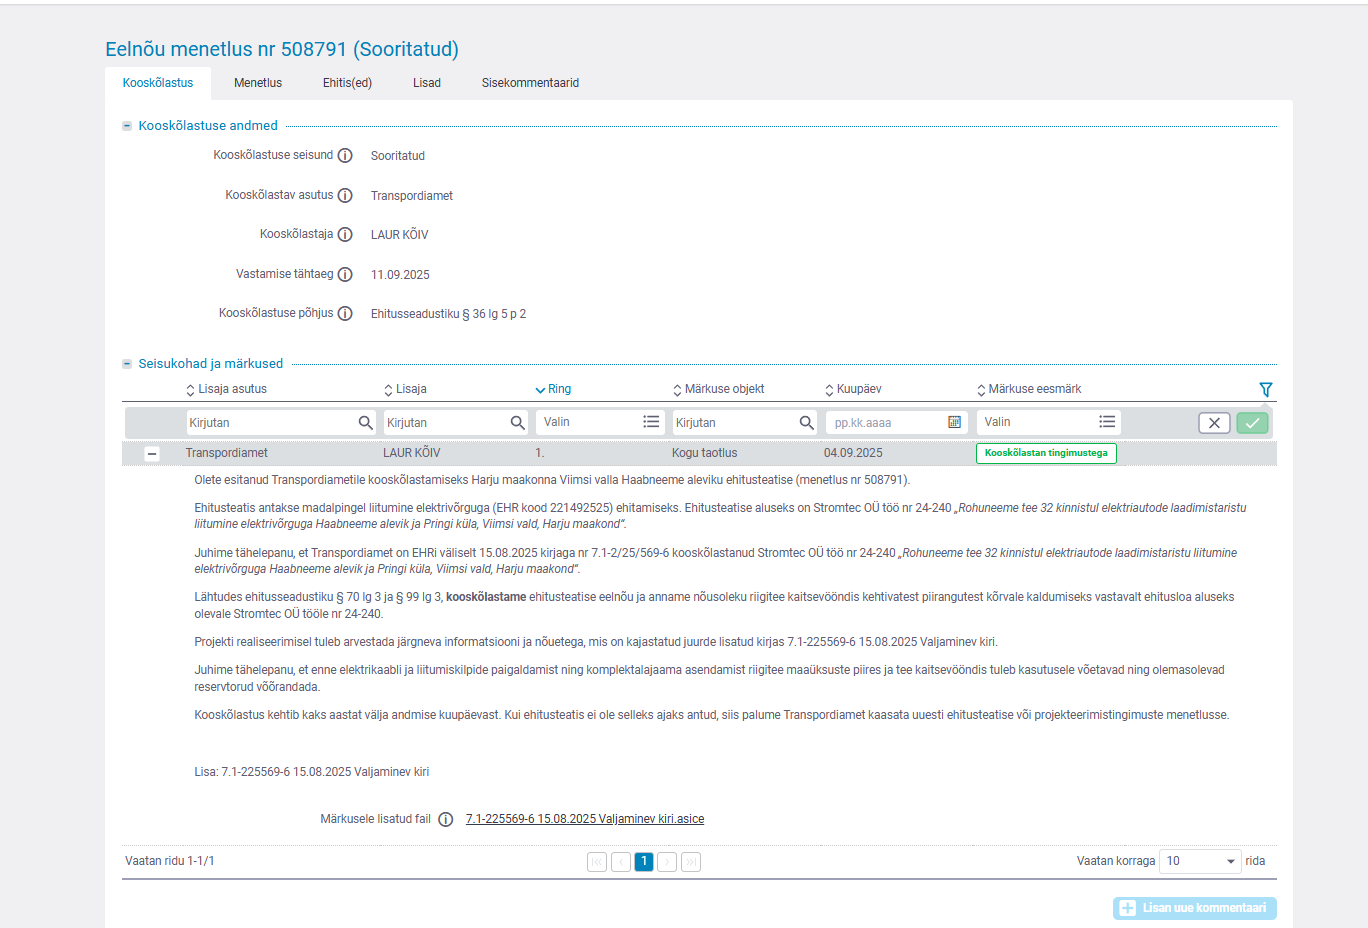Open the Sisekommentaarid tab
The image size is (1368, 928).
click(x=530, y=83)
